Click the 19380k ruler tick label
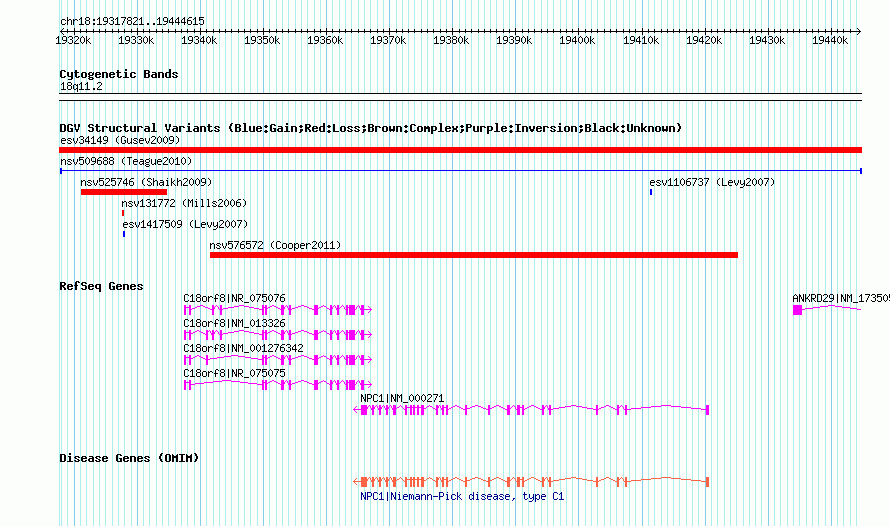Image resolution: width=890 pixels, height=526 pixels. point(451,40)
